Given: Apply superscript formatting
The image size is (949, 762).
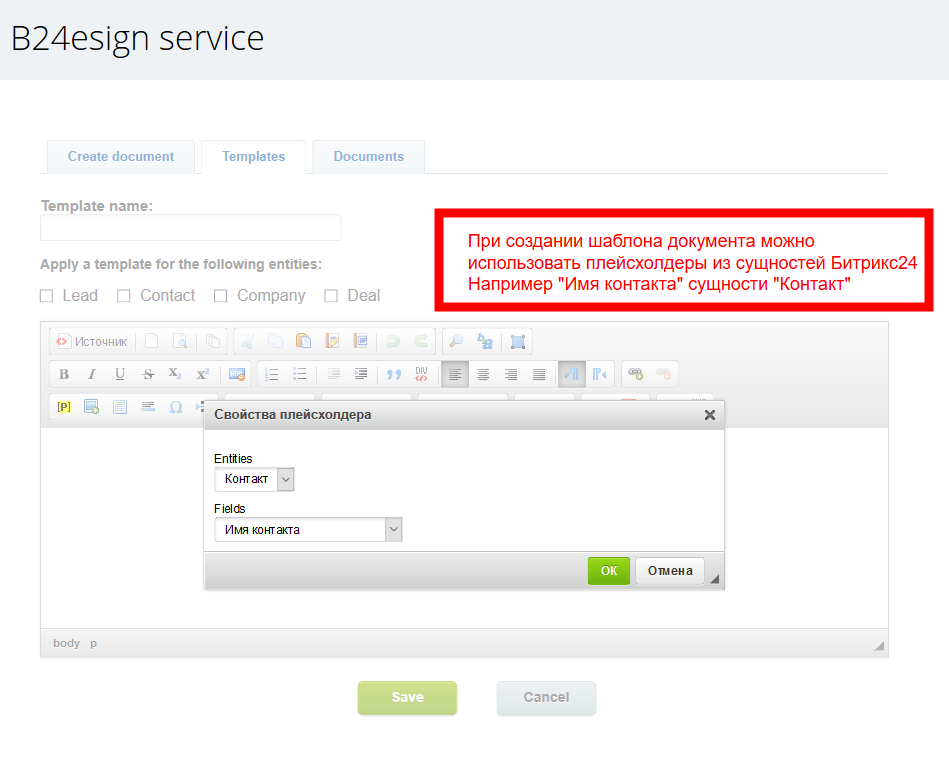Looking at the screenshot, I should point(203,374).
